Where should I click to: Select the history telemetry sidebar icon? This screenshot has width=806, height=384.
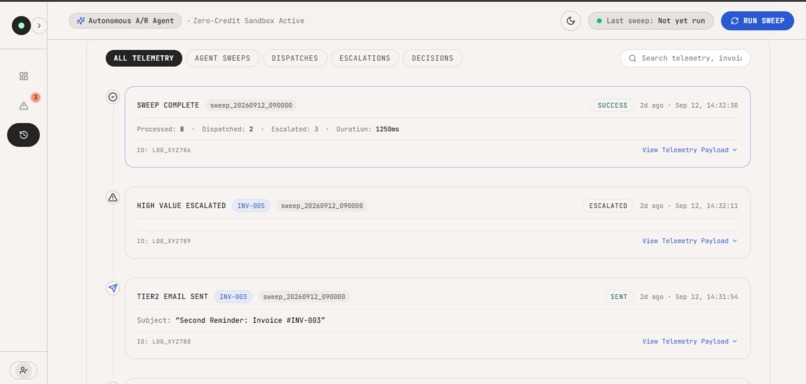point(24,135)
